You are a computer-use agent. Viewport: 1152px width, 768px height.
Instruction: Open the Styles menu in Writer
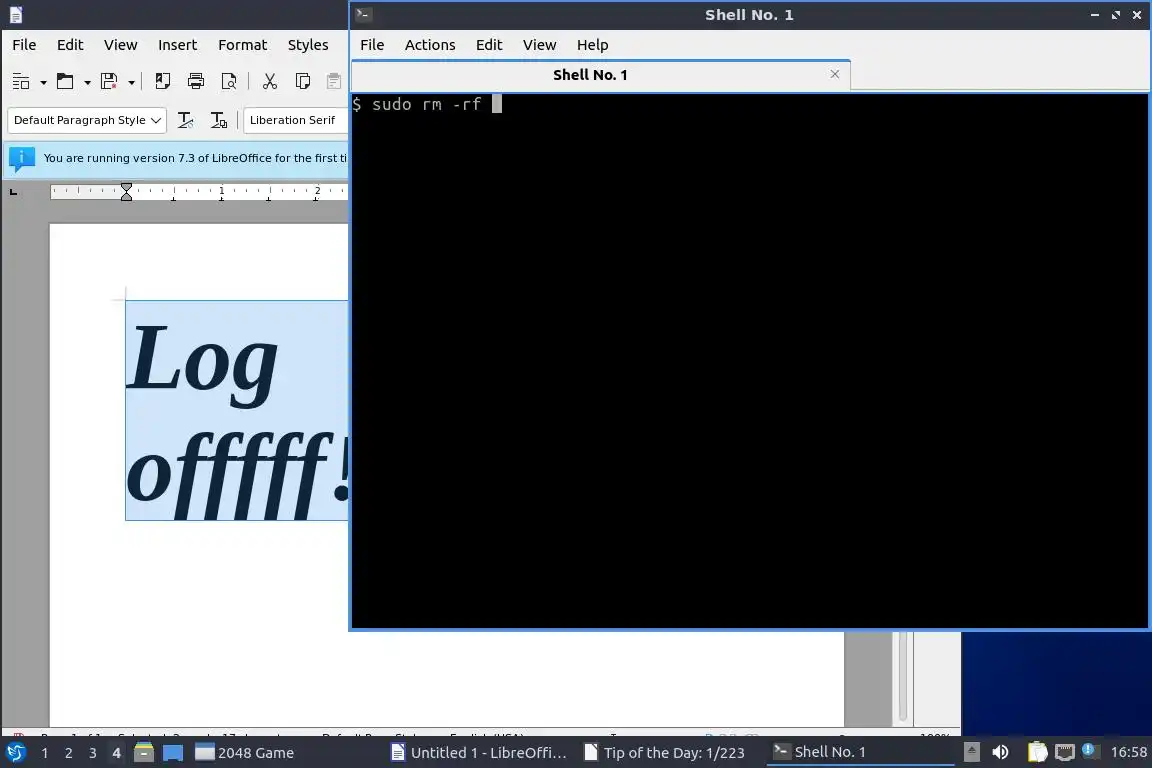click(308, 45)
